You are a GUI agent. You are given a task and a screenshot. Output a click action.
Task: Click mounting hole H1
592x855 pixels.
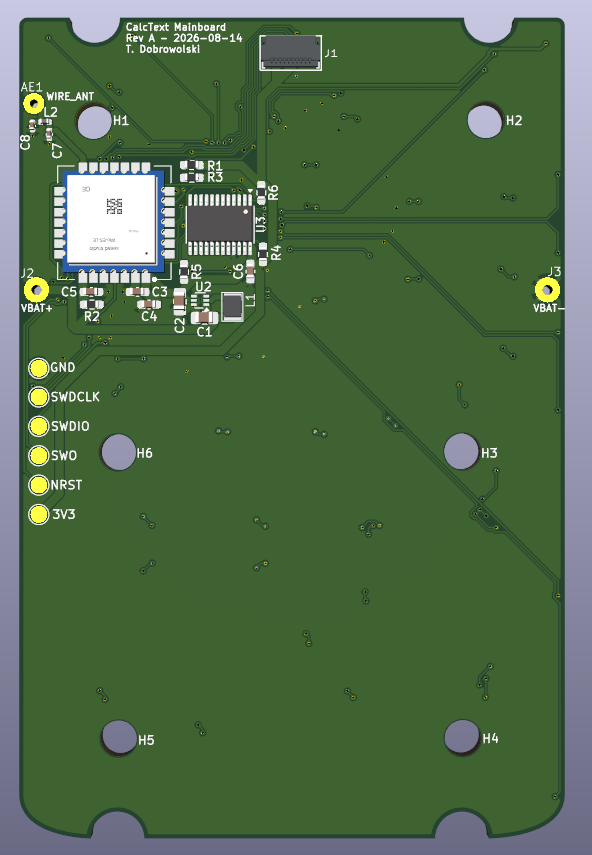pos(94,122)
